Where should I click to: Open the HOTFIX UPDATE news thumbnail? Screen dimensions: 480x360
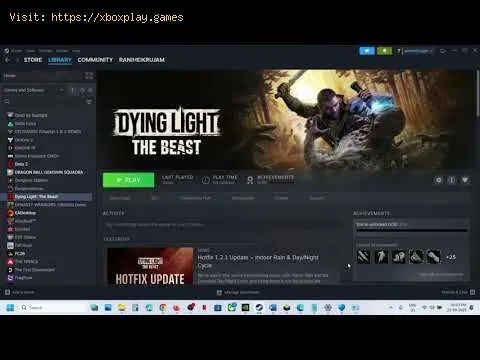pos(150,266)
